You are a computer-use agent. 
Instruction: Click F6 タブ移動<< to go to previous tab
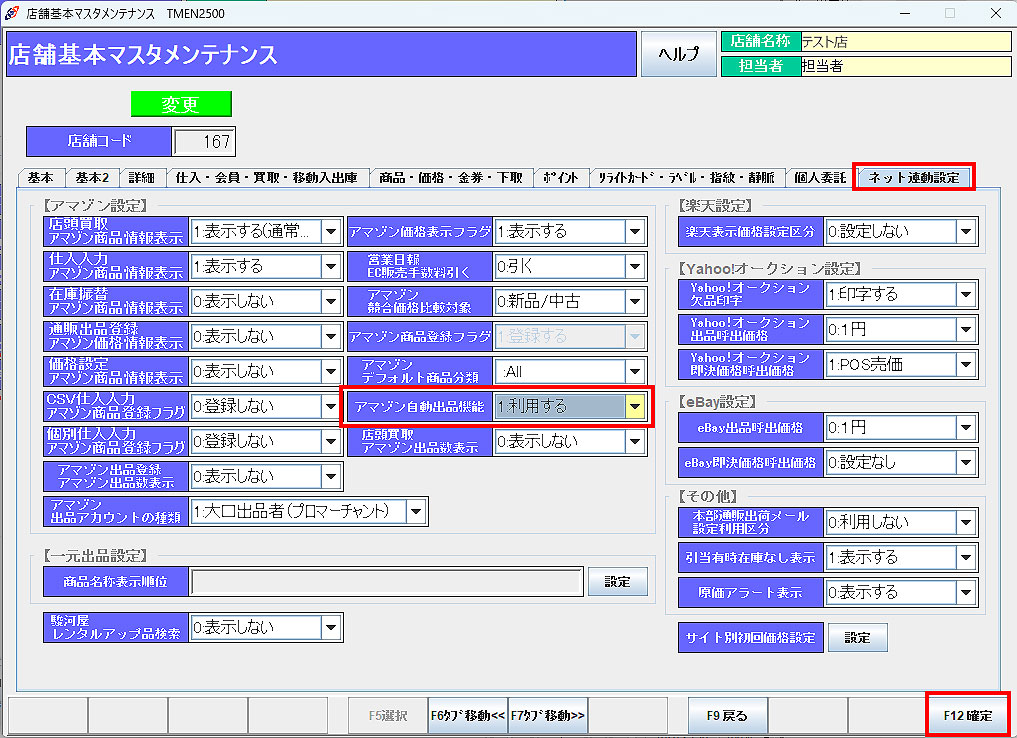(x=468, y=715)
